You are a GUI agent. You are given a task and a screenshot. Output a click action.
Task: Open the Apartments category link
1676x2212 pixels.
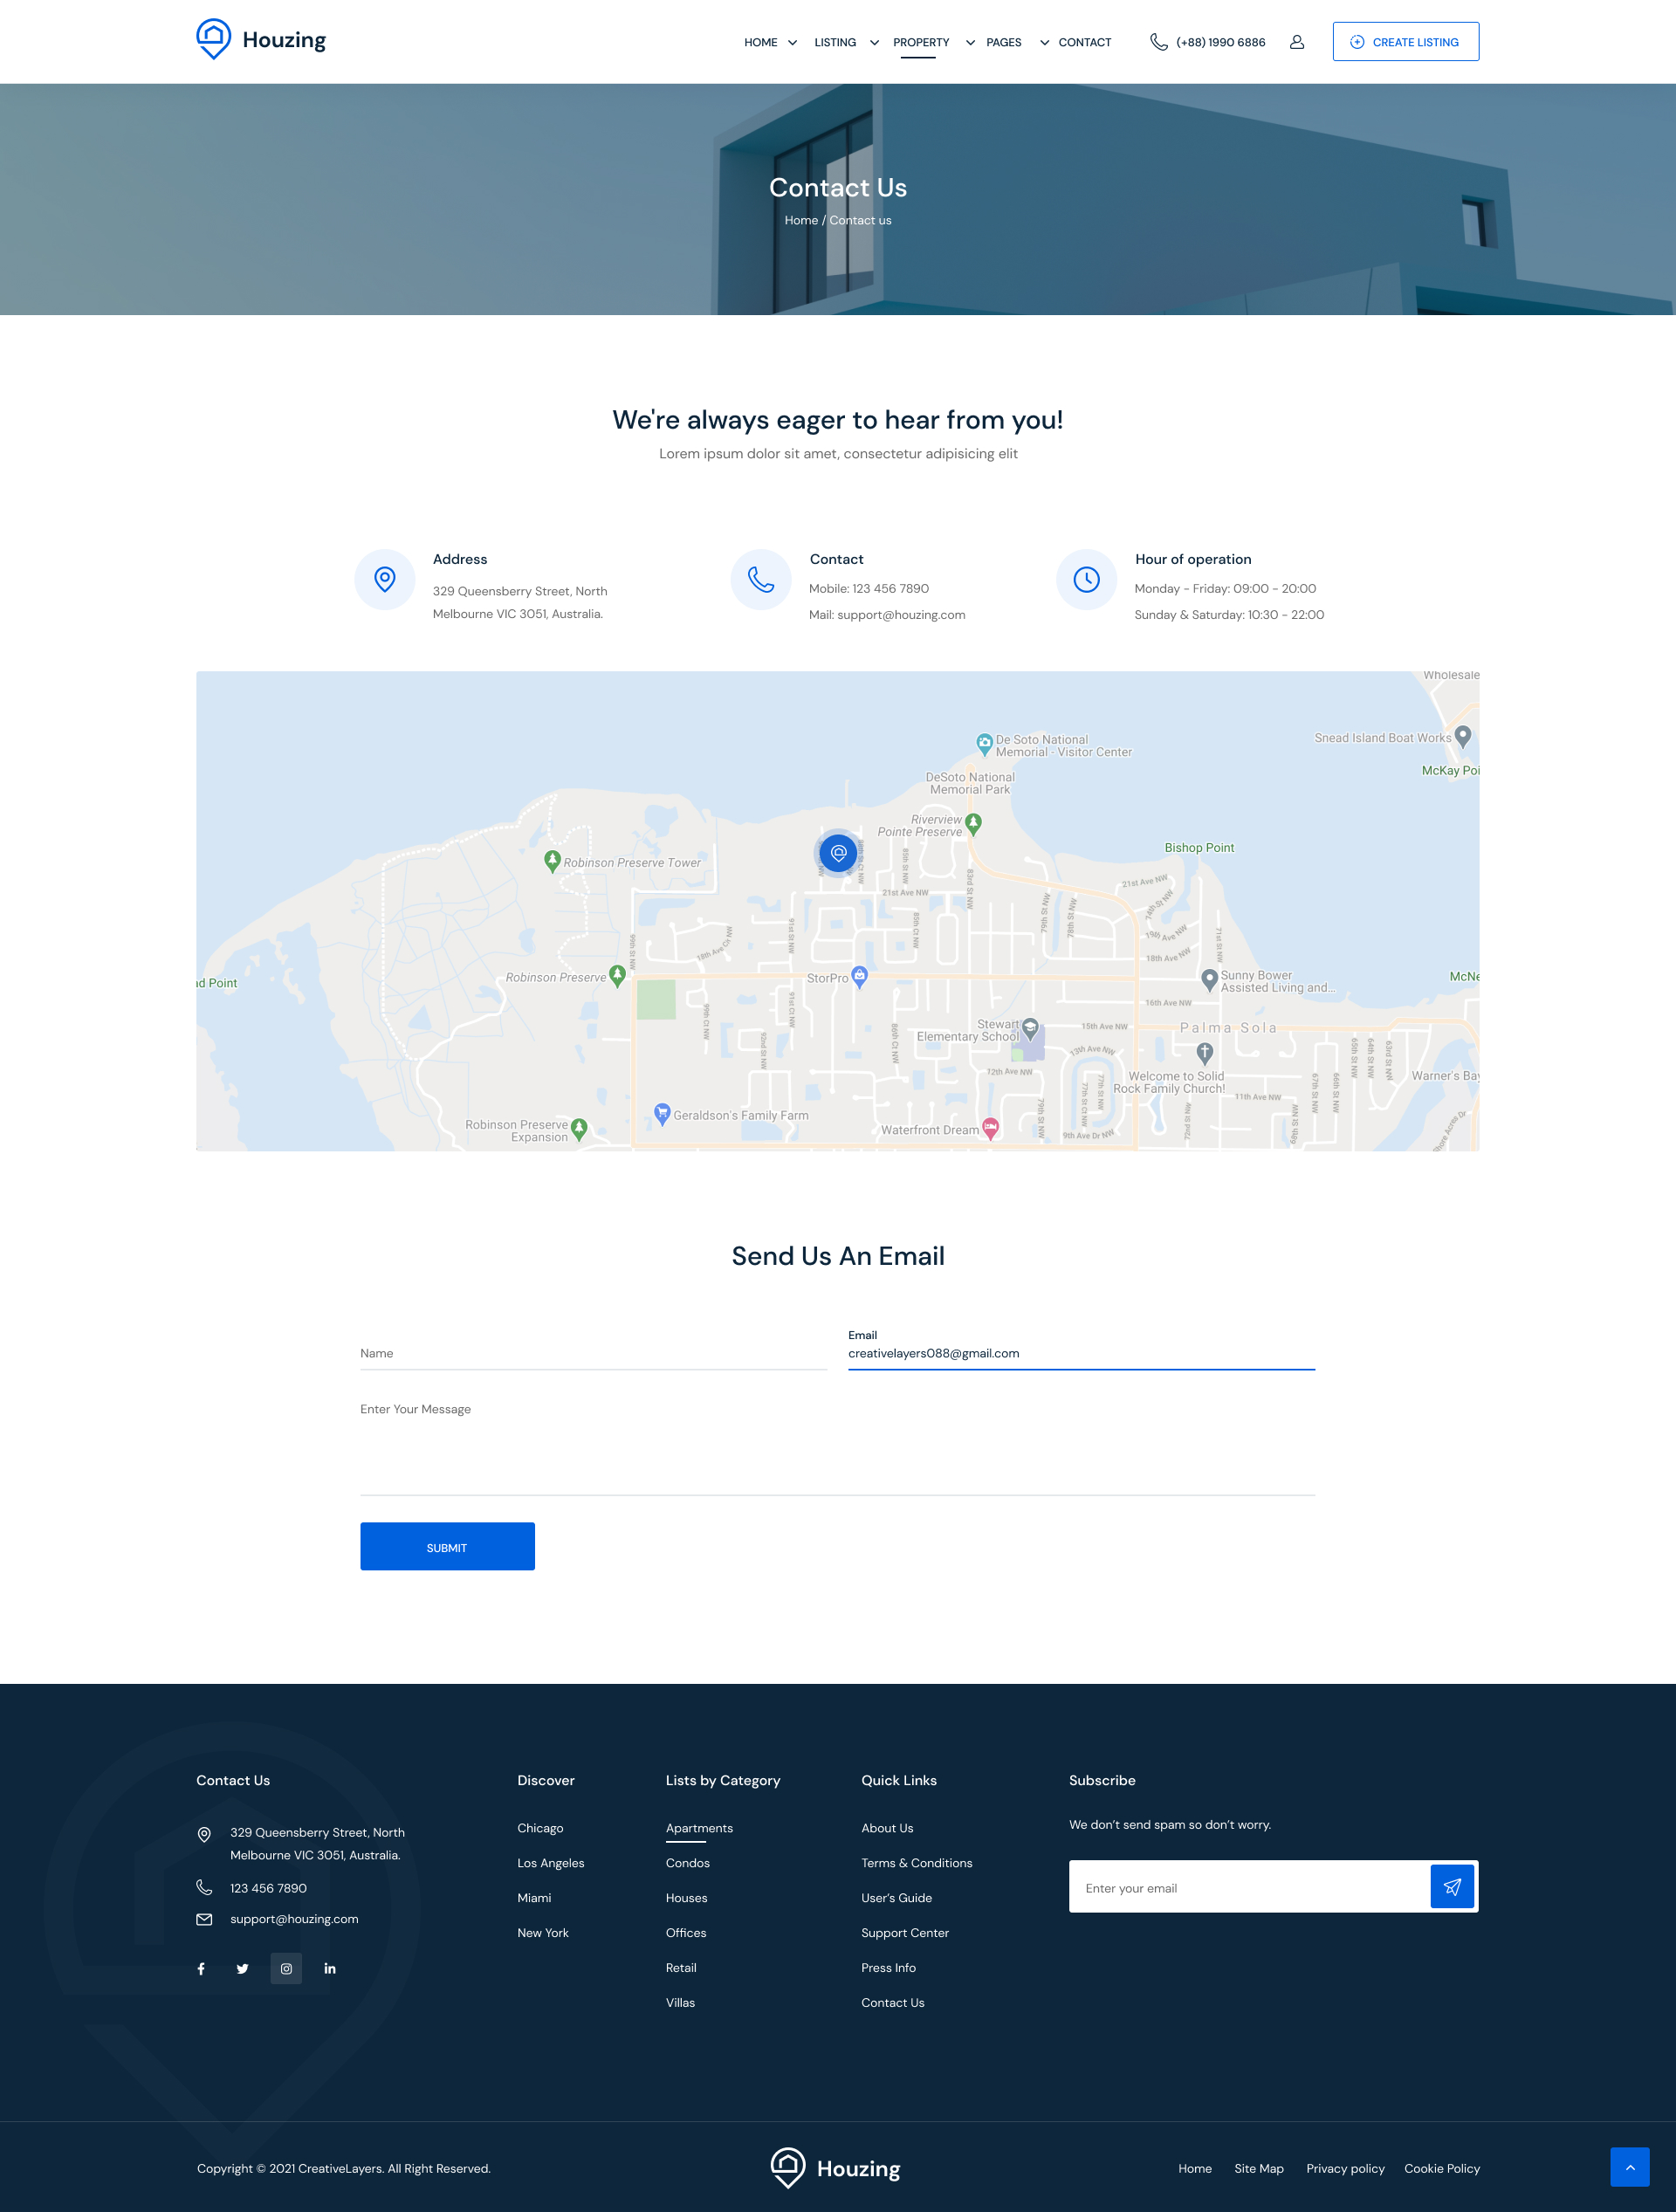click(699, 1828)
